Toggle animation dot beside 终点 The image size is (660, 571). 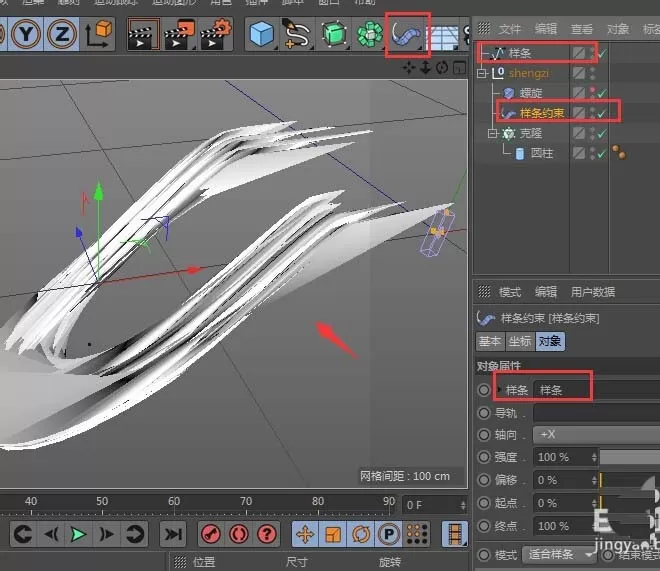(x=484, y=526)
